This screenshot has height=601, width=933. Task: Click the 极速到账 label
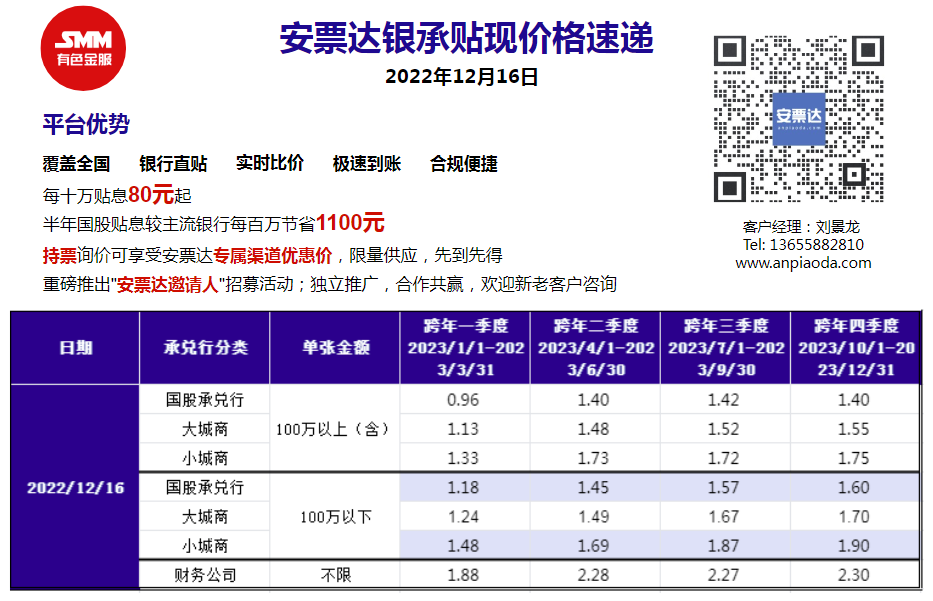[367, 164]
